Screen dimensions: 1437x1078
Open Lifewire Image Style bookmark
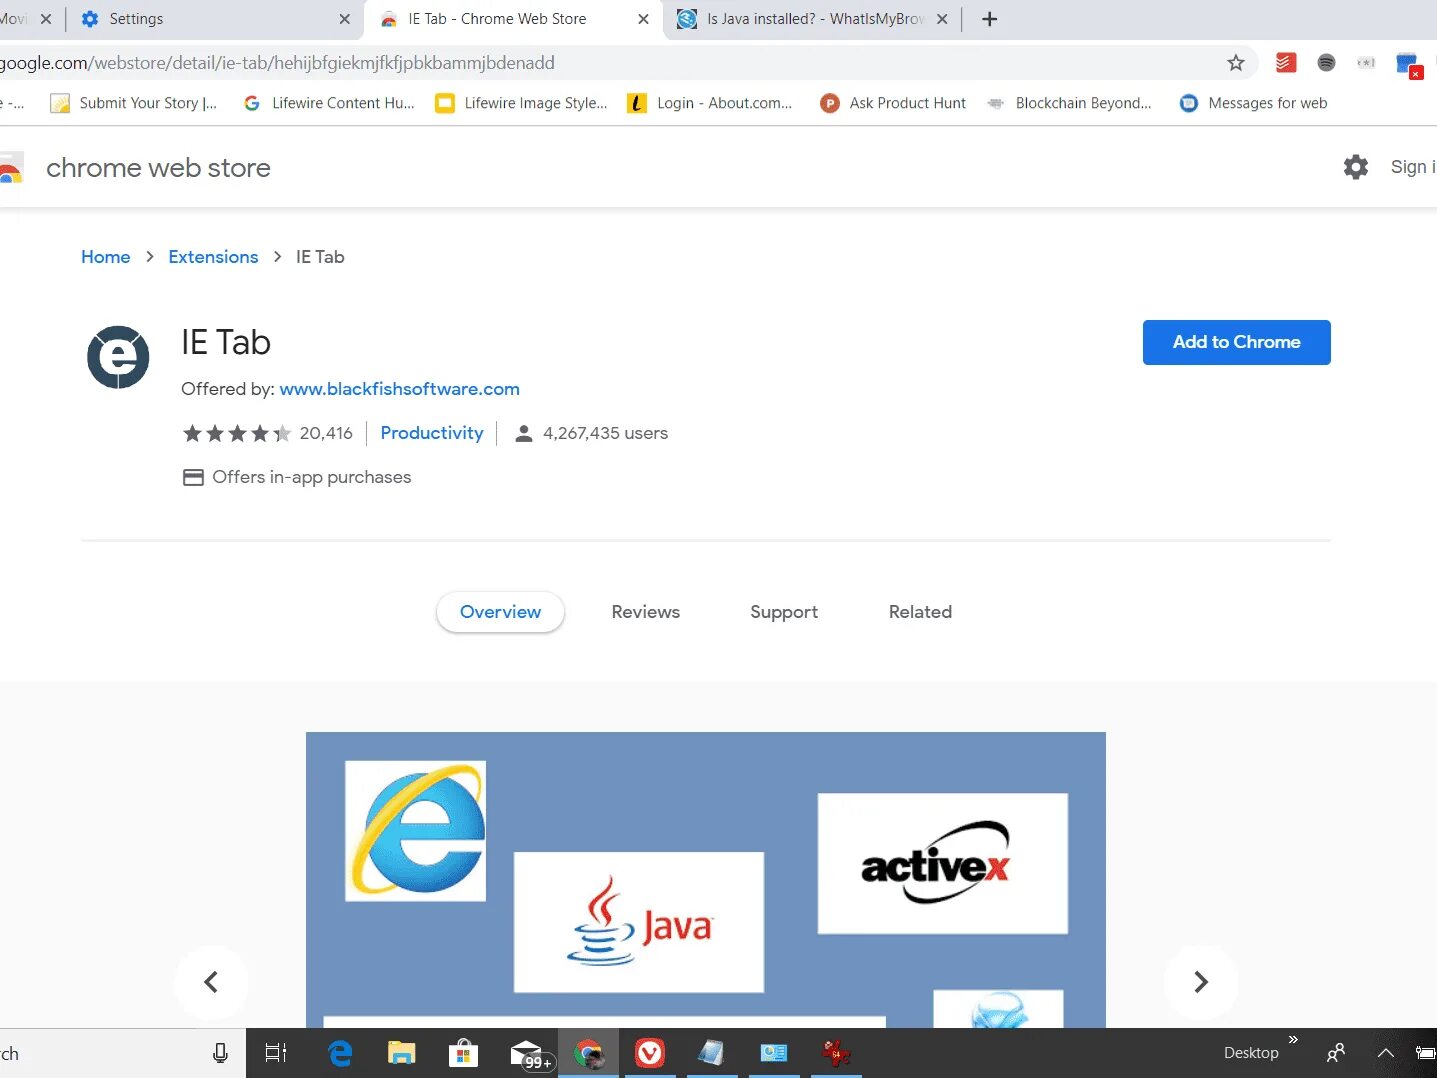point(521,103)
